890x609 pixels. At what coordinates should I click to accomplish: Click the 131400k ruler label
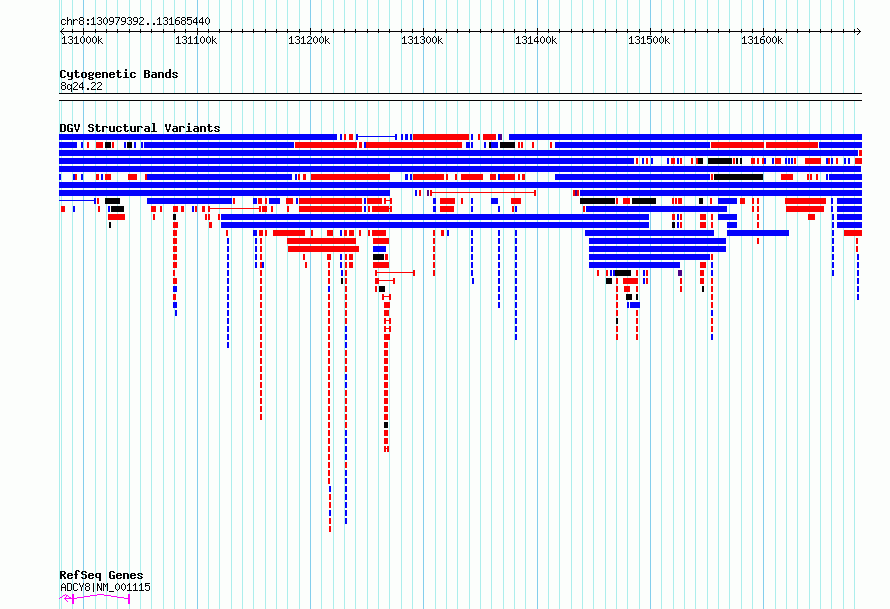point(536,40)
